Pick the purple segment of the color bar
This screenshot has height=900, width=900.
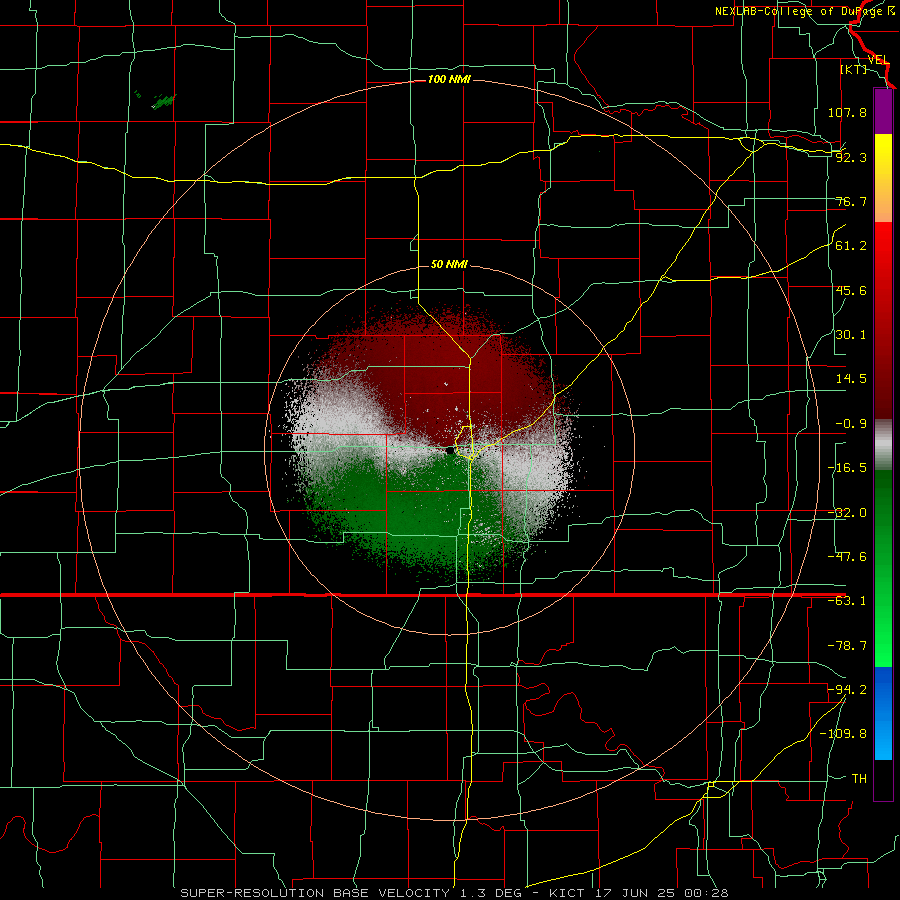pyautogui.click(x=883, y=111)
